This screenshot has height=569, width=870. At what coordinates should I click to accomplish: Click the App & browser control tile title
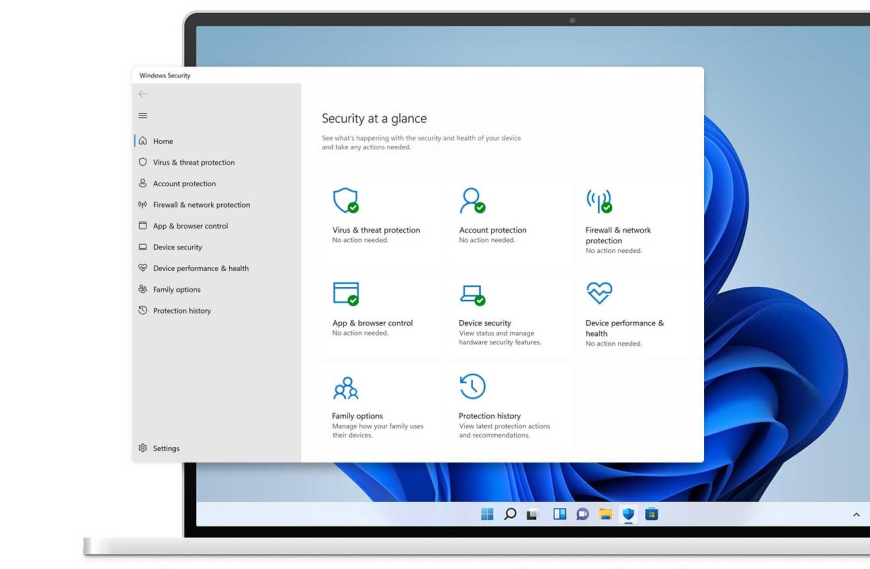(372, 323)
